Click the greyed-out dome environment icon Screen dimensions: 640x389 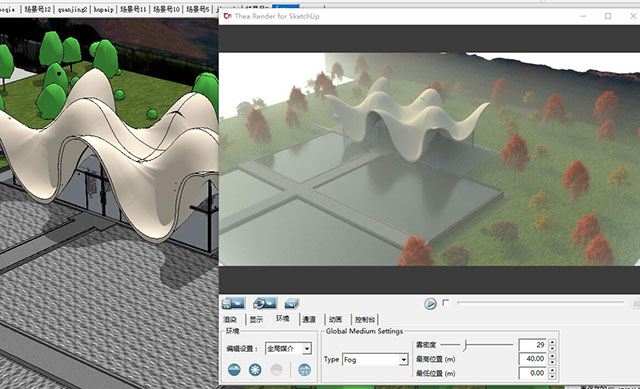(x=277, y=370)
